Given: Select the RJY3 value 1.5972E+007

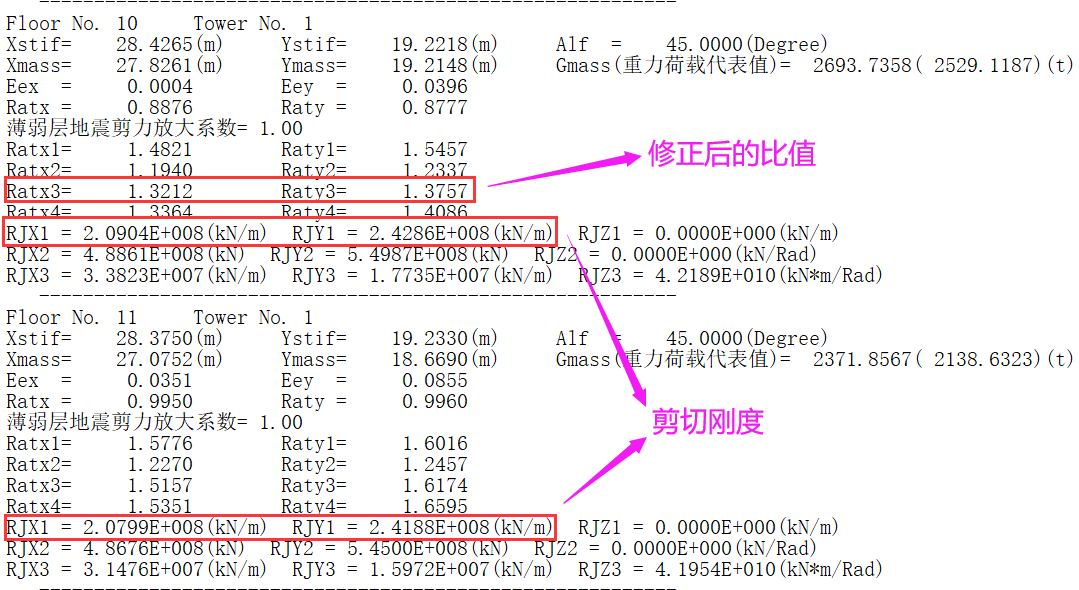Looking at the screenshot, I should [429, 569].
